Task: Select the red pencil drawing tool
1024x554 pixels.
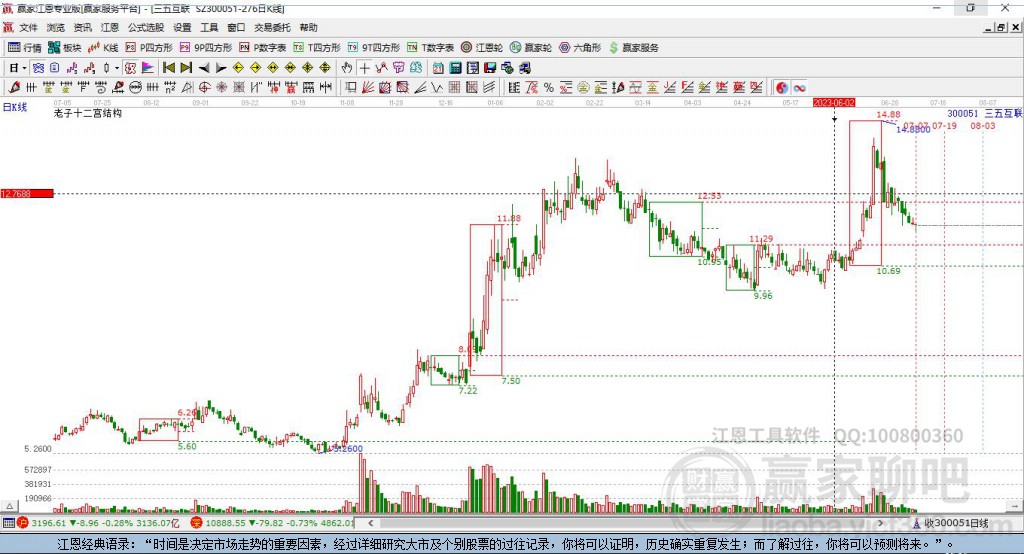Action: click(14, 88)
